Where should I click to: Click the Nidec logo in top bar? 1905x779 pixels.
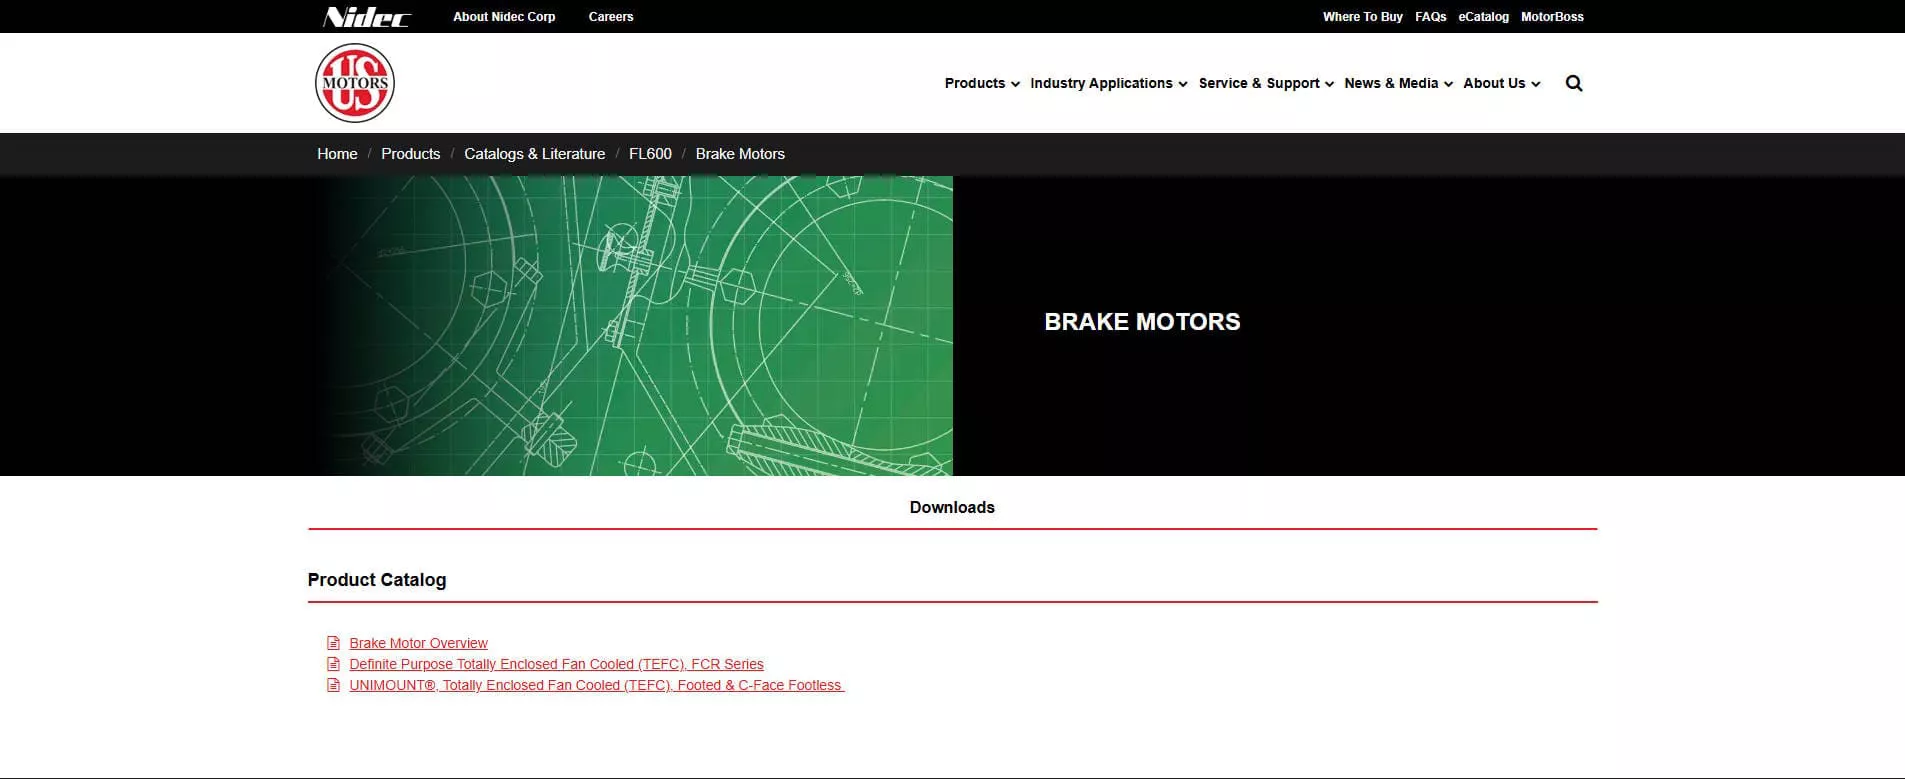point(367,17)
